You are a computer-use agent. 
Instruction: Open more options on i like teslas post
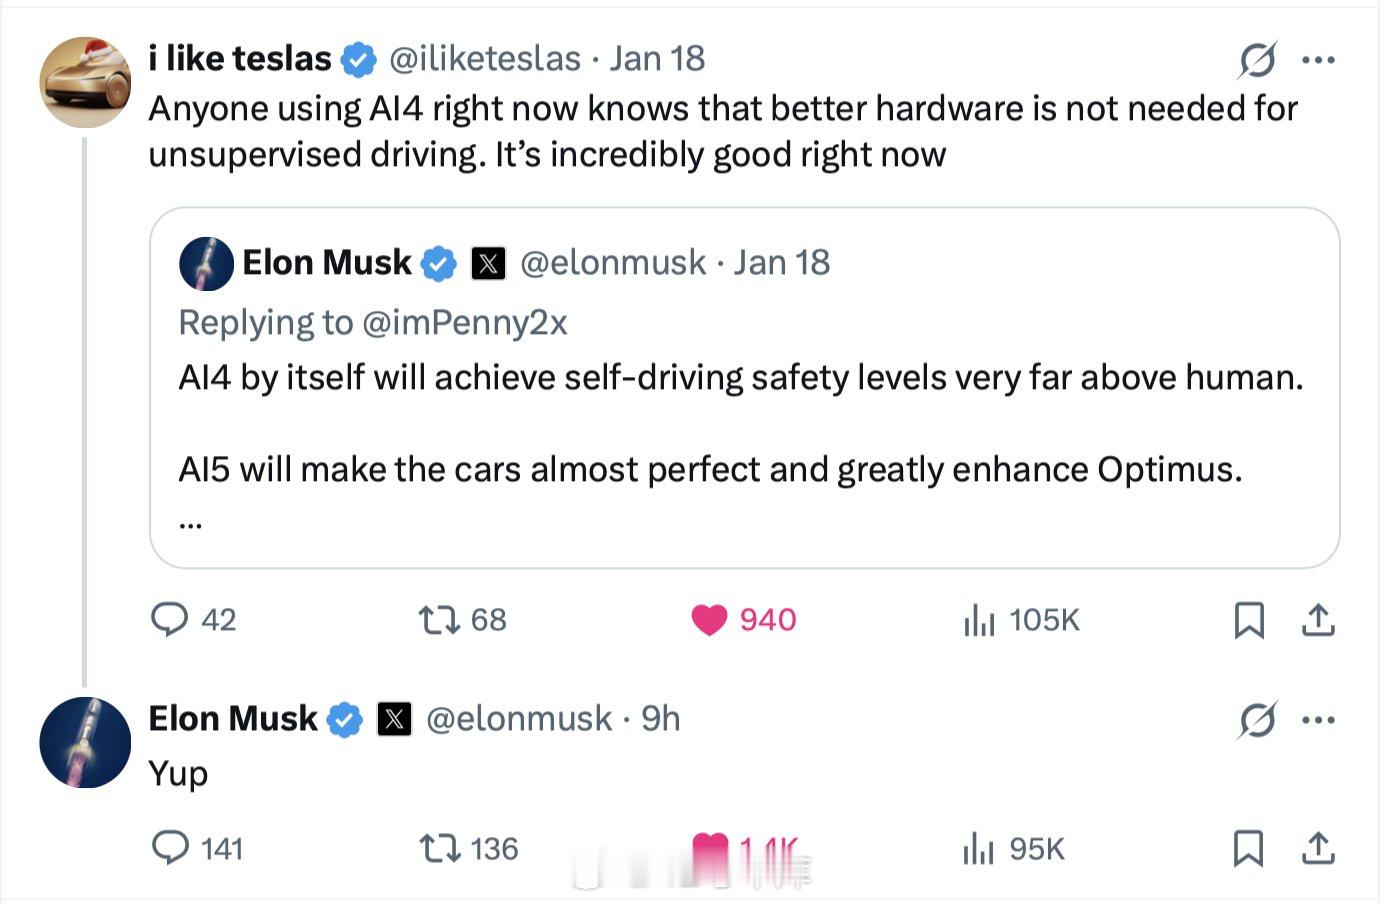pyautogui.click(x=1319, y=60)
